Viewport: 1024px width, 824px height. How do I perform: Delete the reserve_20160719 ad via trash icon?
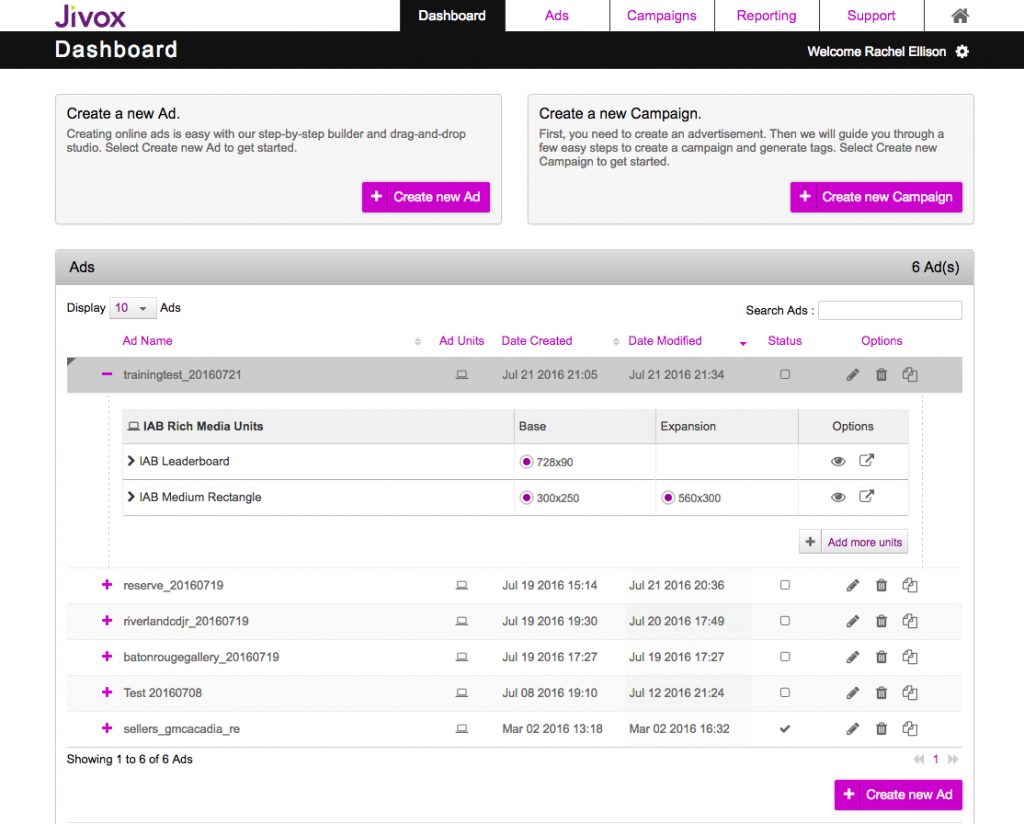click(881, 585)
